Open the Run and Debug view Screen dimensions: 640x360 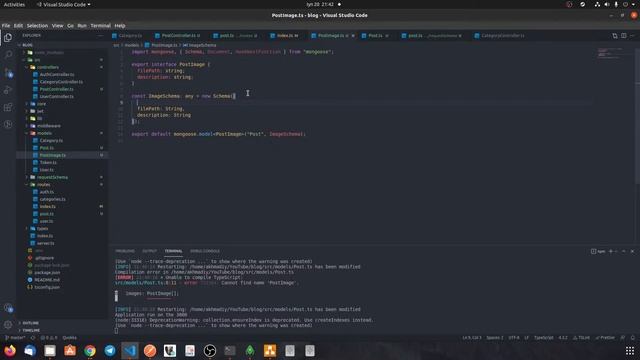[8, 90]
